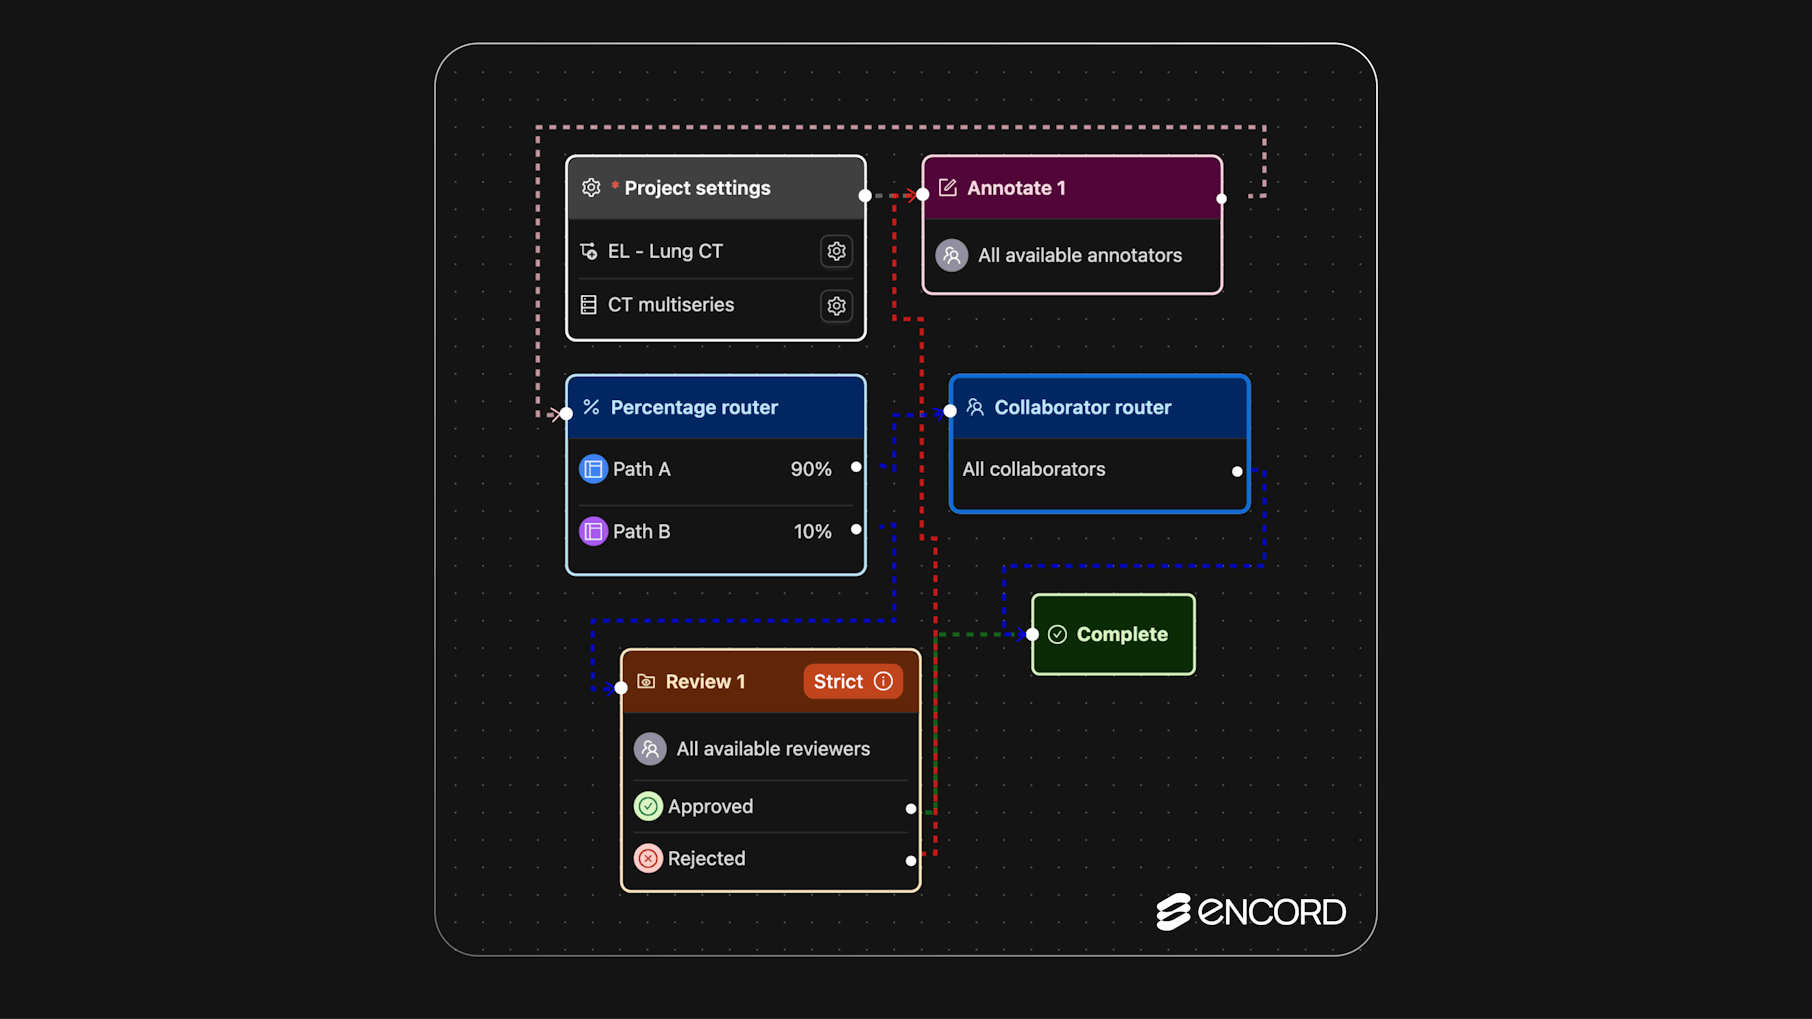This screenshot has width=1812, height=1019.
Task: Click the collaborators icon on Collaborator router
Action: [x=974, y=407]
